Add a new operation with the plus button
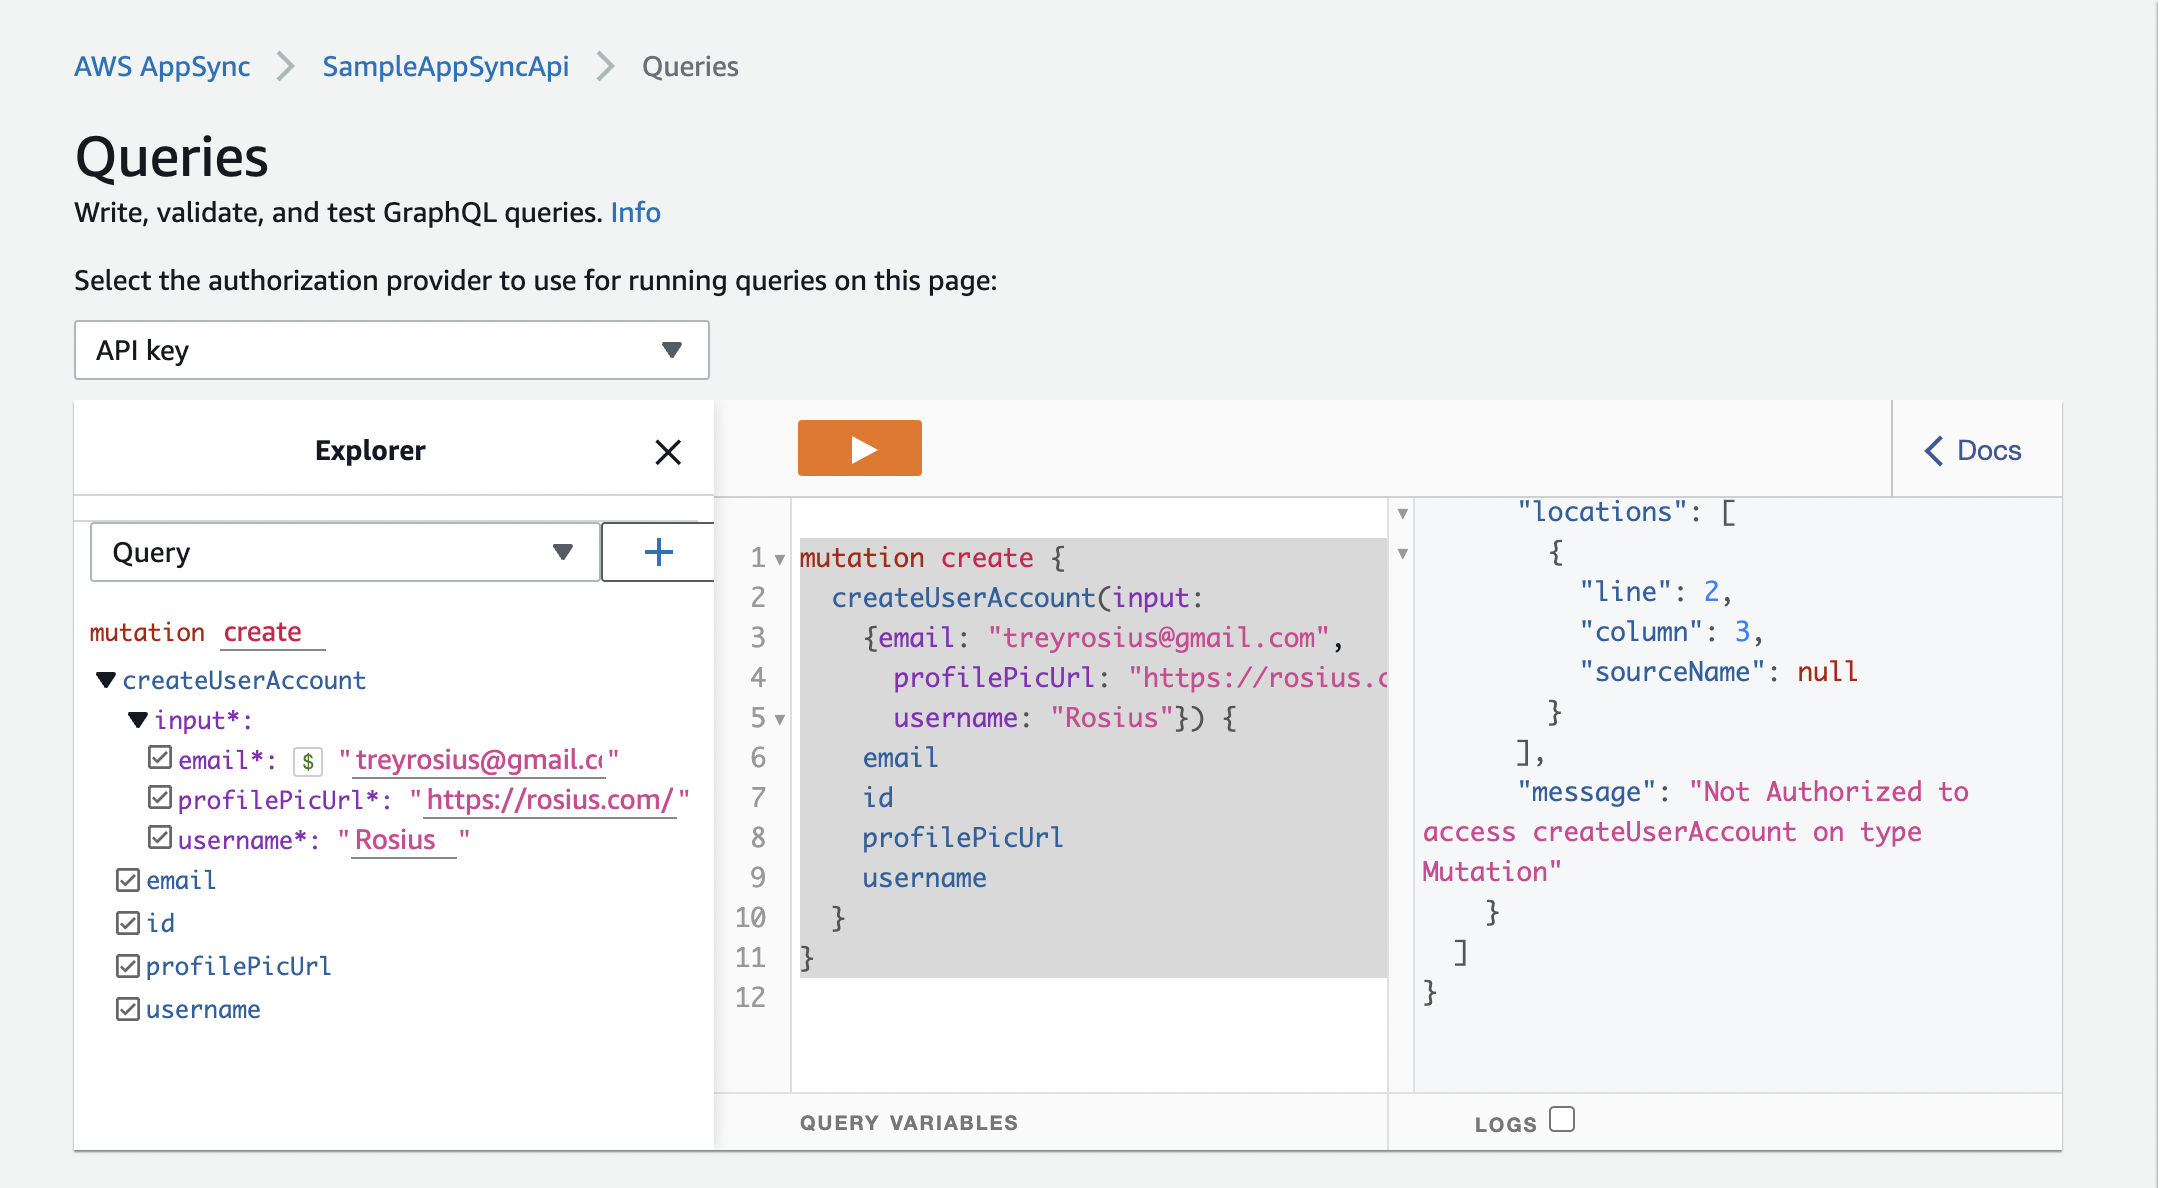Screen dimensions: 2168x1188 point(658,552)
